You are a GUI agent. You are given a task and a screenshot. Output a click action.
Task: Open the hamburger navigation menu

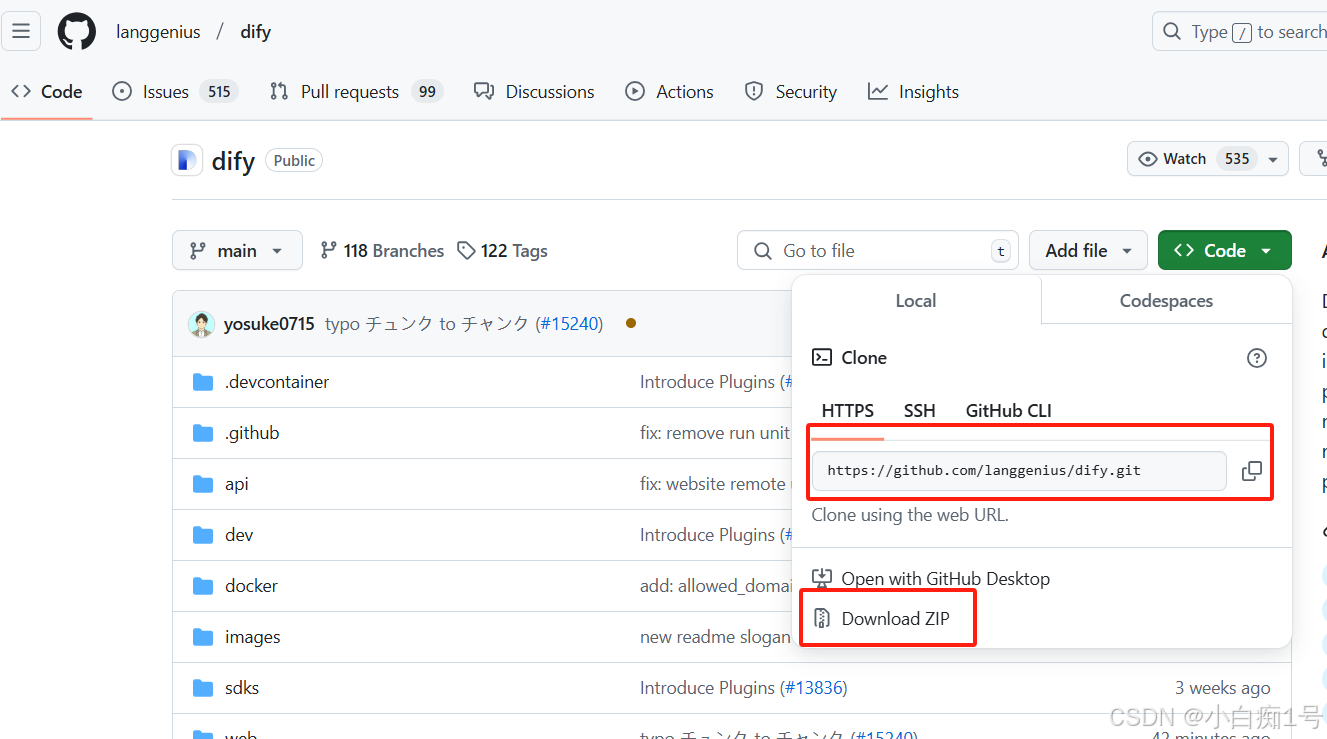click(21, 31)
